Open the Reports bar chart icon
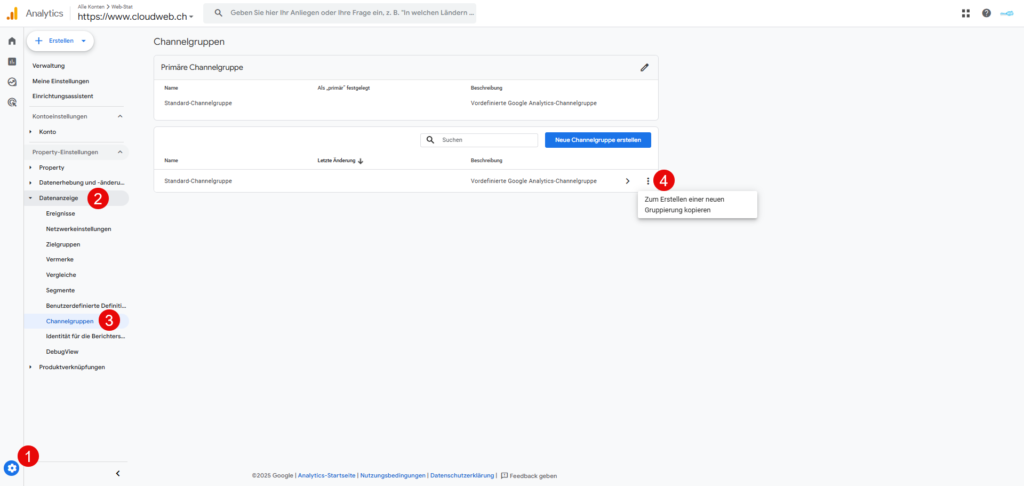 pyautogui.click(x=12, y=61)
